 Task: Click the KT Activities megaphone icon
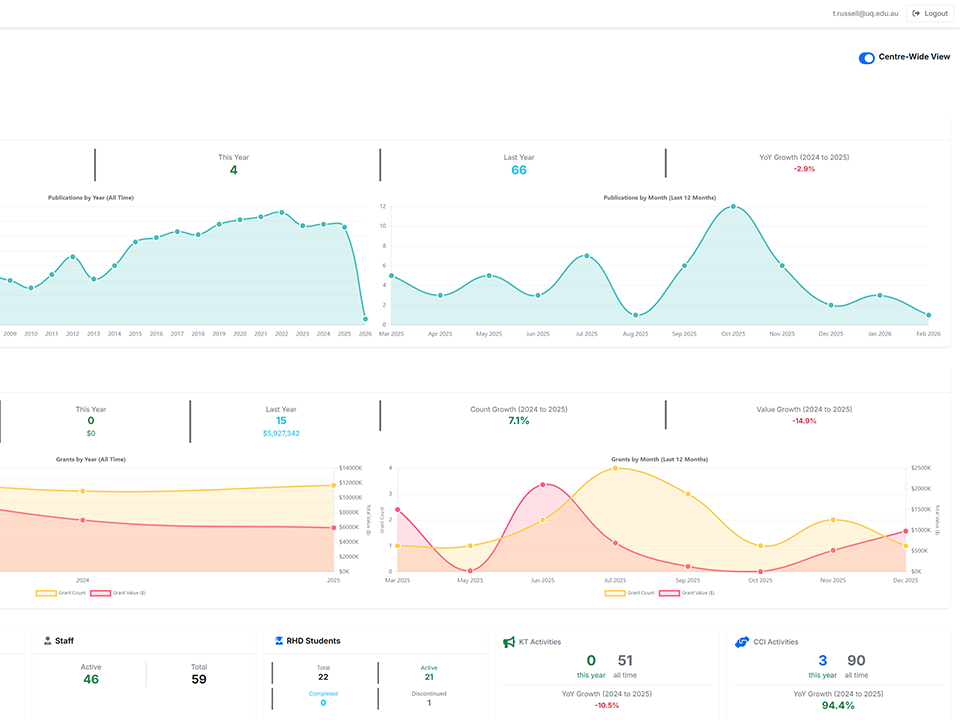(x=509, y=641)
